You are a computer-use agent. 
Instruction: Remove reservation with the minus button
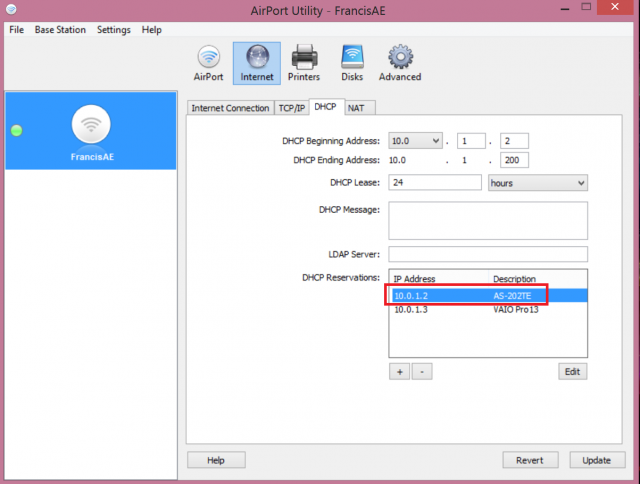422,372
